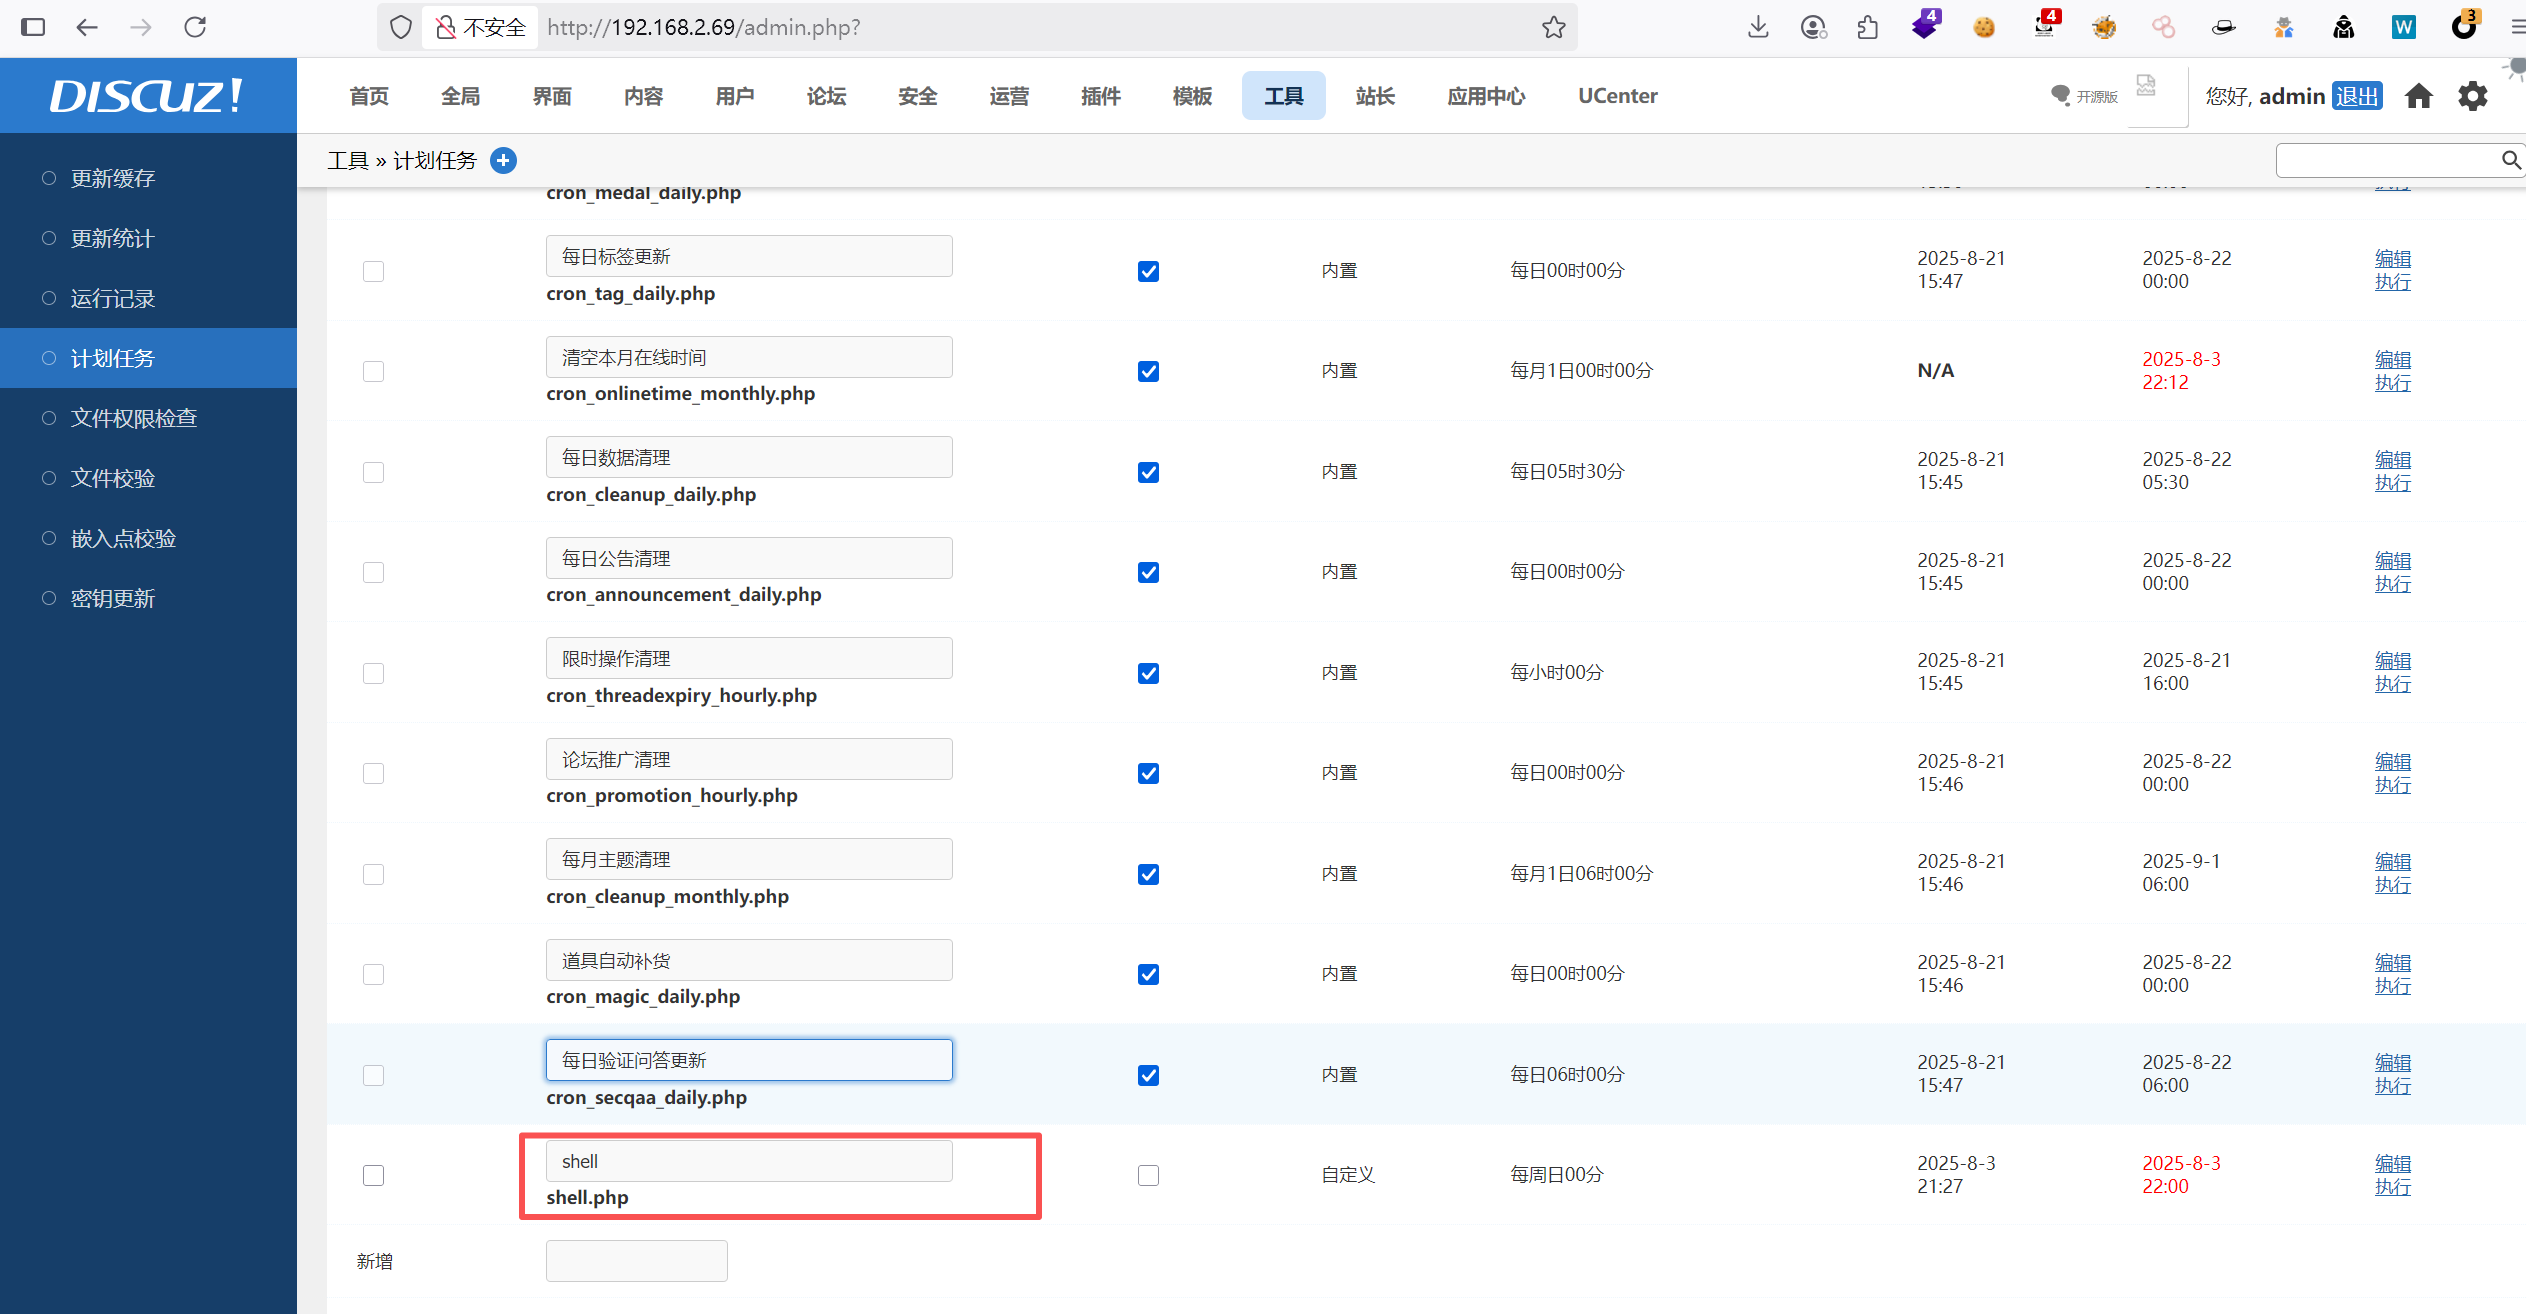2526x1314 pixels.
Task: Open the 安全 top menu
Action: (917, 96)
